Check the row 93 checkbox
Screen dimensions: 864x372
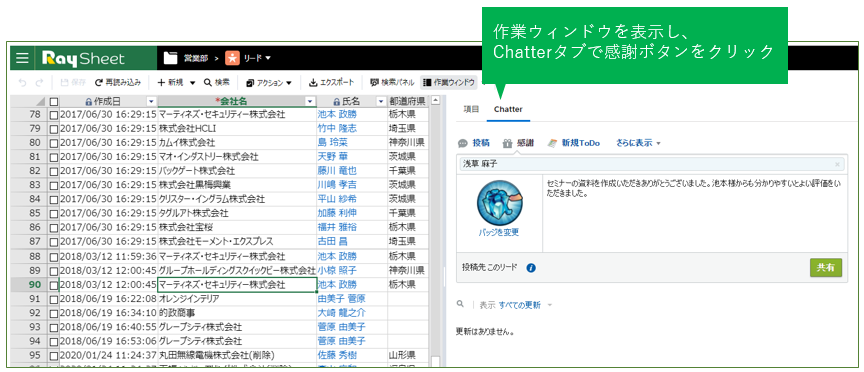(x=53, y=327)
